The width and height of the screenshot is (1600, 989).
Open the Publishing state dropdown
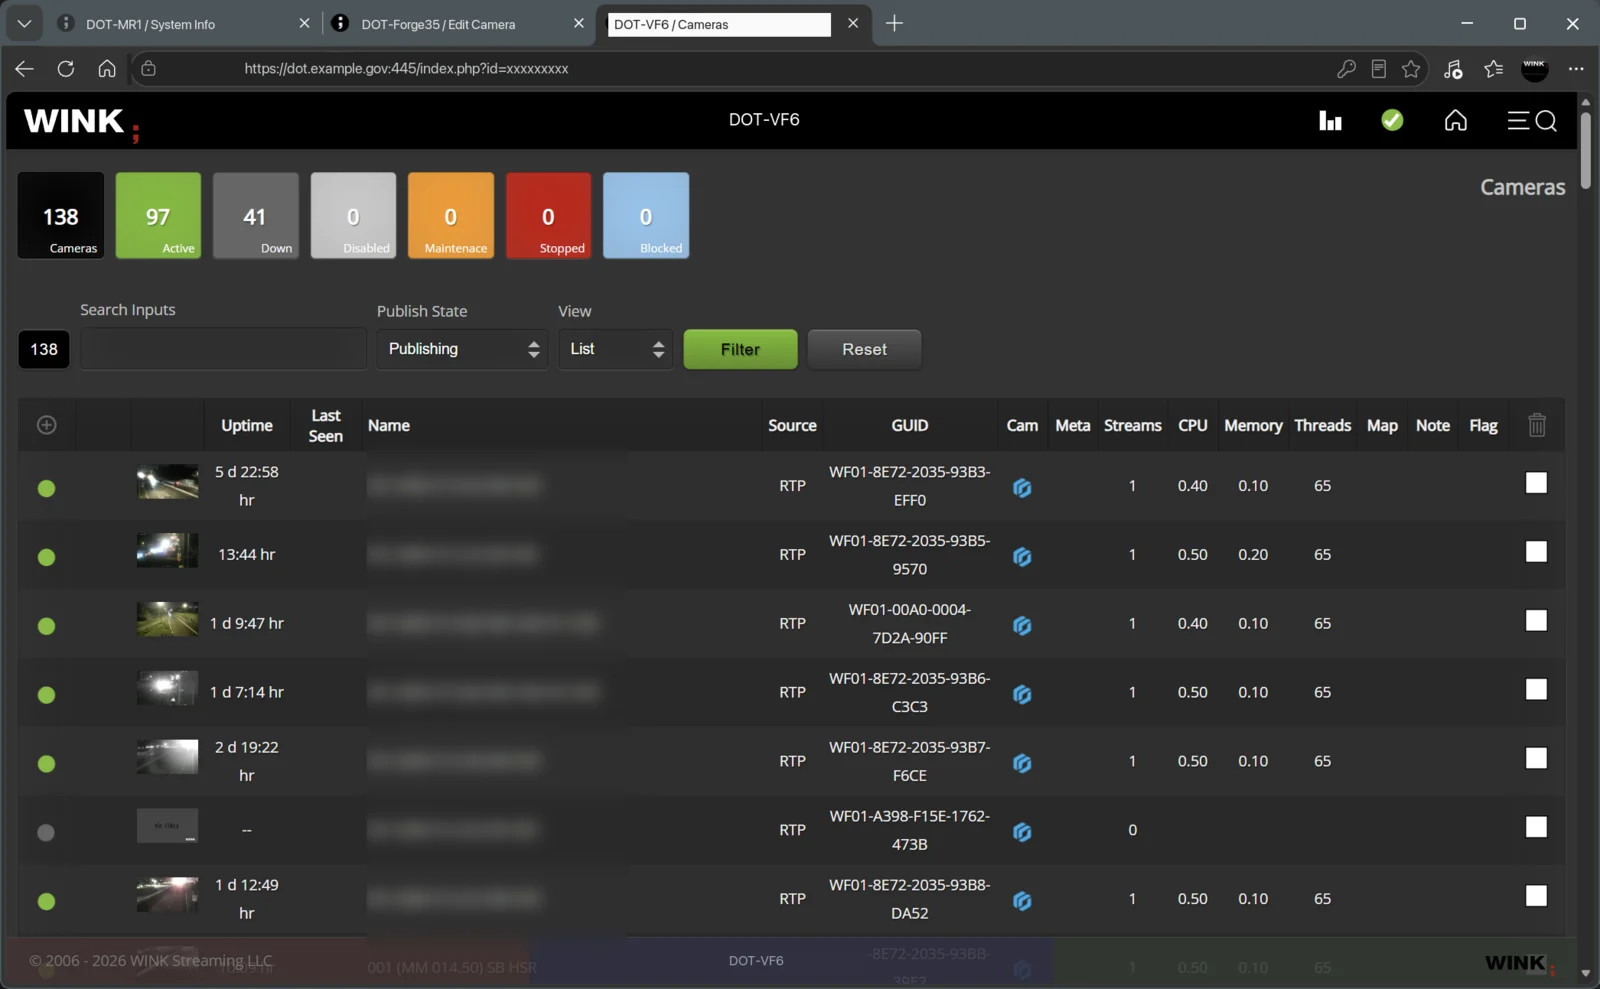[x=462, y=349]
